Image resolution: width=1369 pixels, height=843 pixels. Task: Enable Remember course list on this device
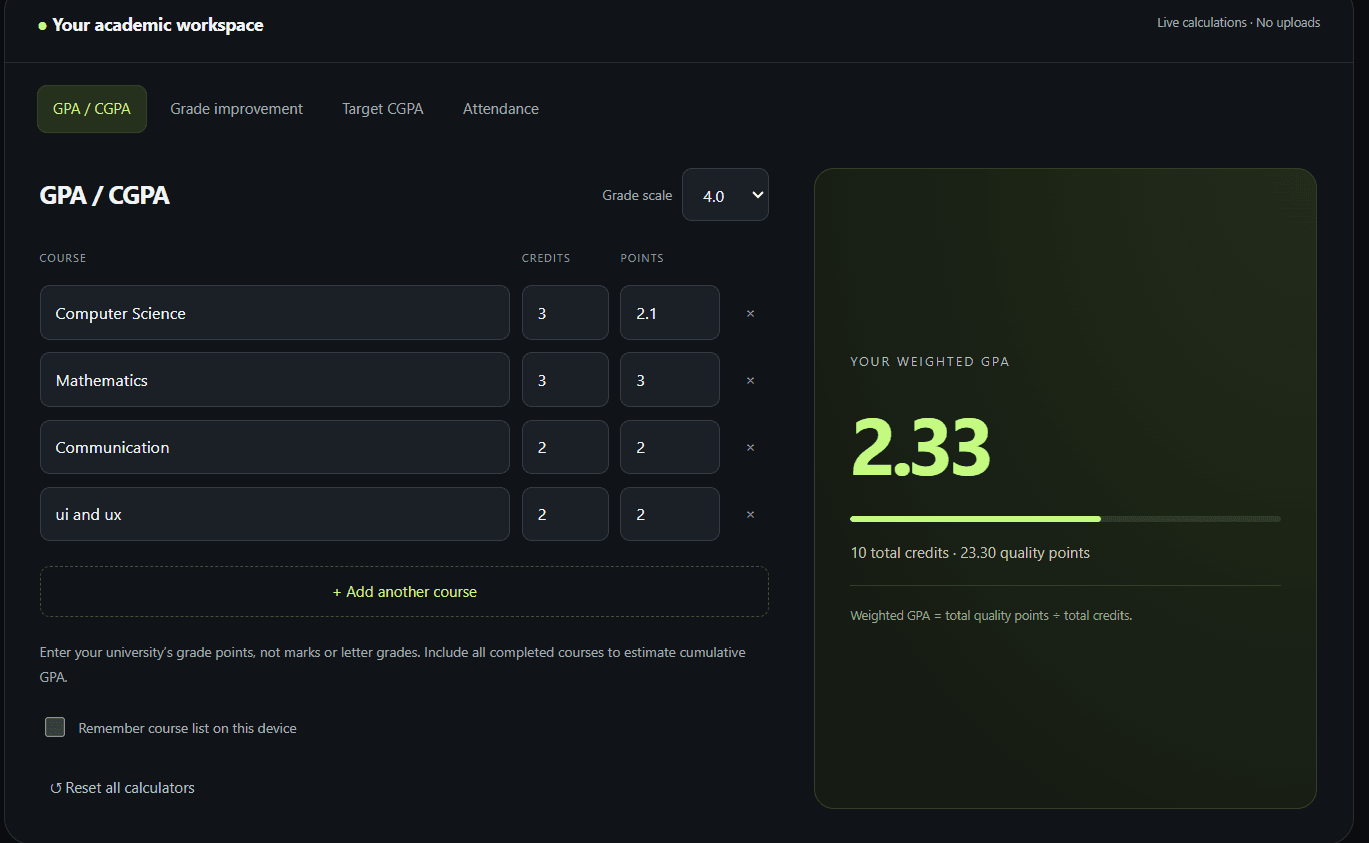(55, 727)
